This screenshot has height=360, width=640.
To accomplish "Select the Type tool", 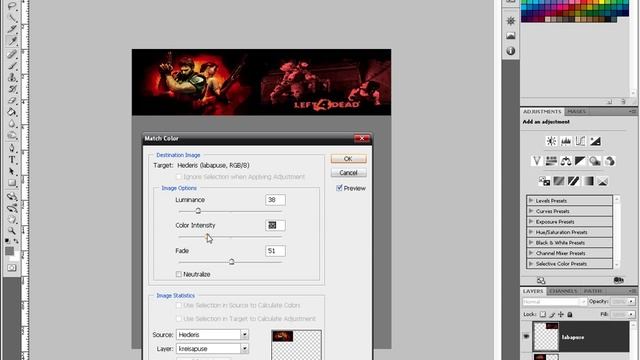I will click(12, 160).
